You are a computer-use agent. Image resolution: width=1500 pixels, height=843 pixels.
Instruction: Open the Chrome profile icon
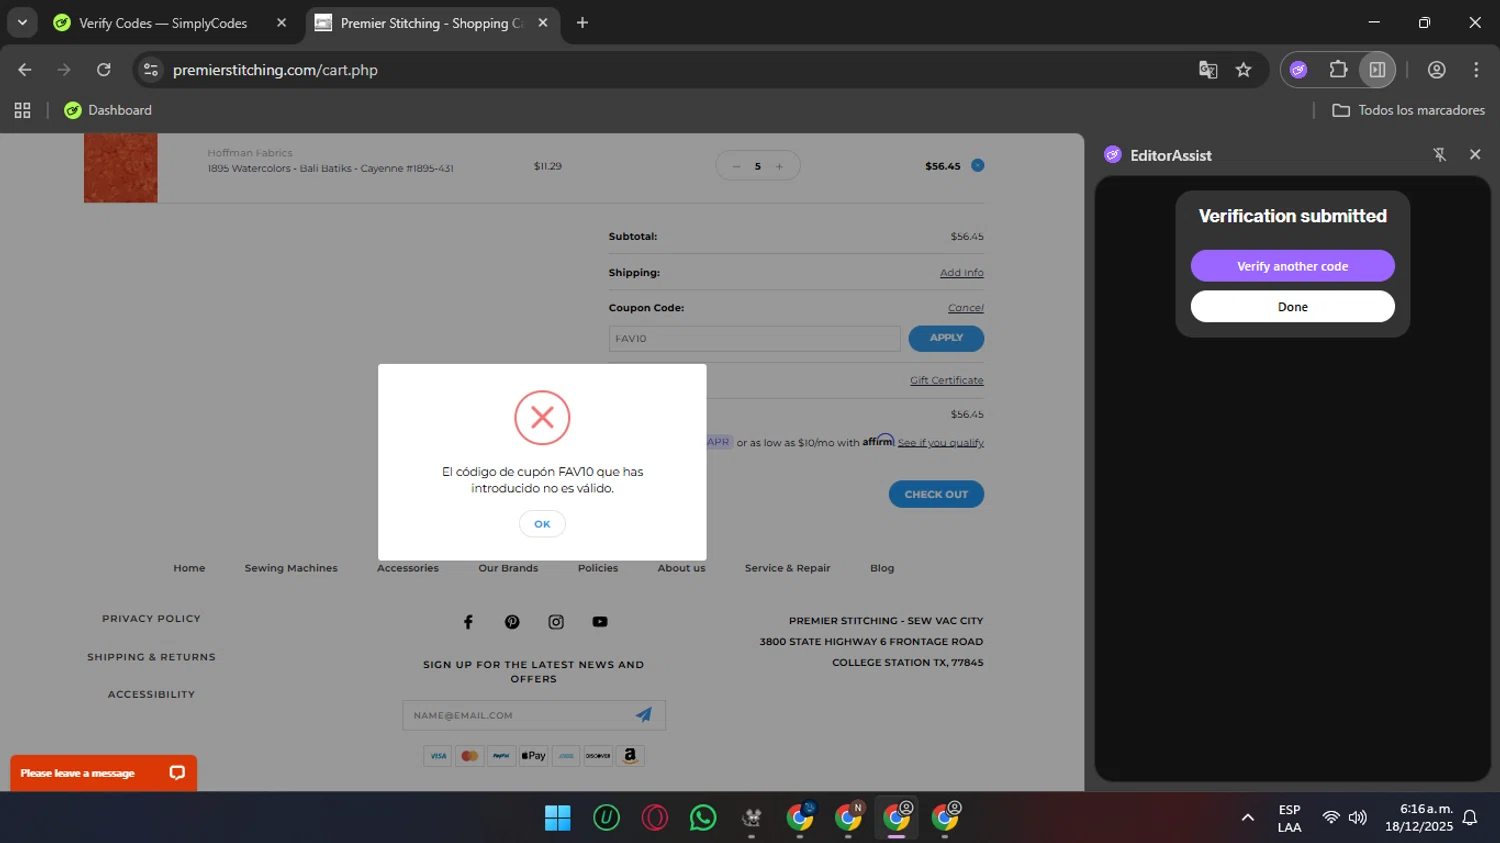coord(1437,70)
